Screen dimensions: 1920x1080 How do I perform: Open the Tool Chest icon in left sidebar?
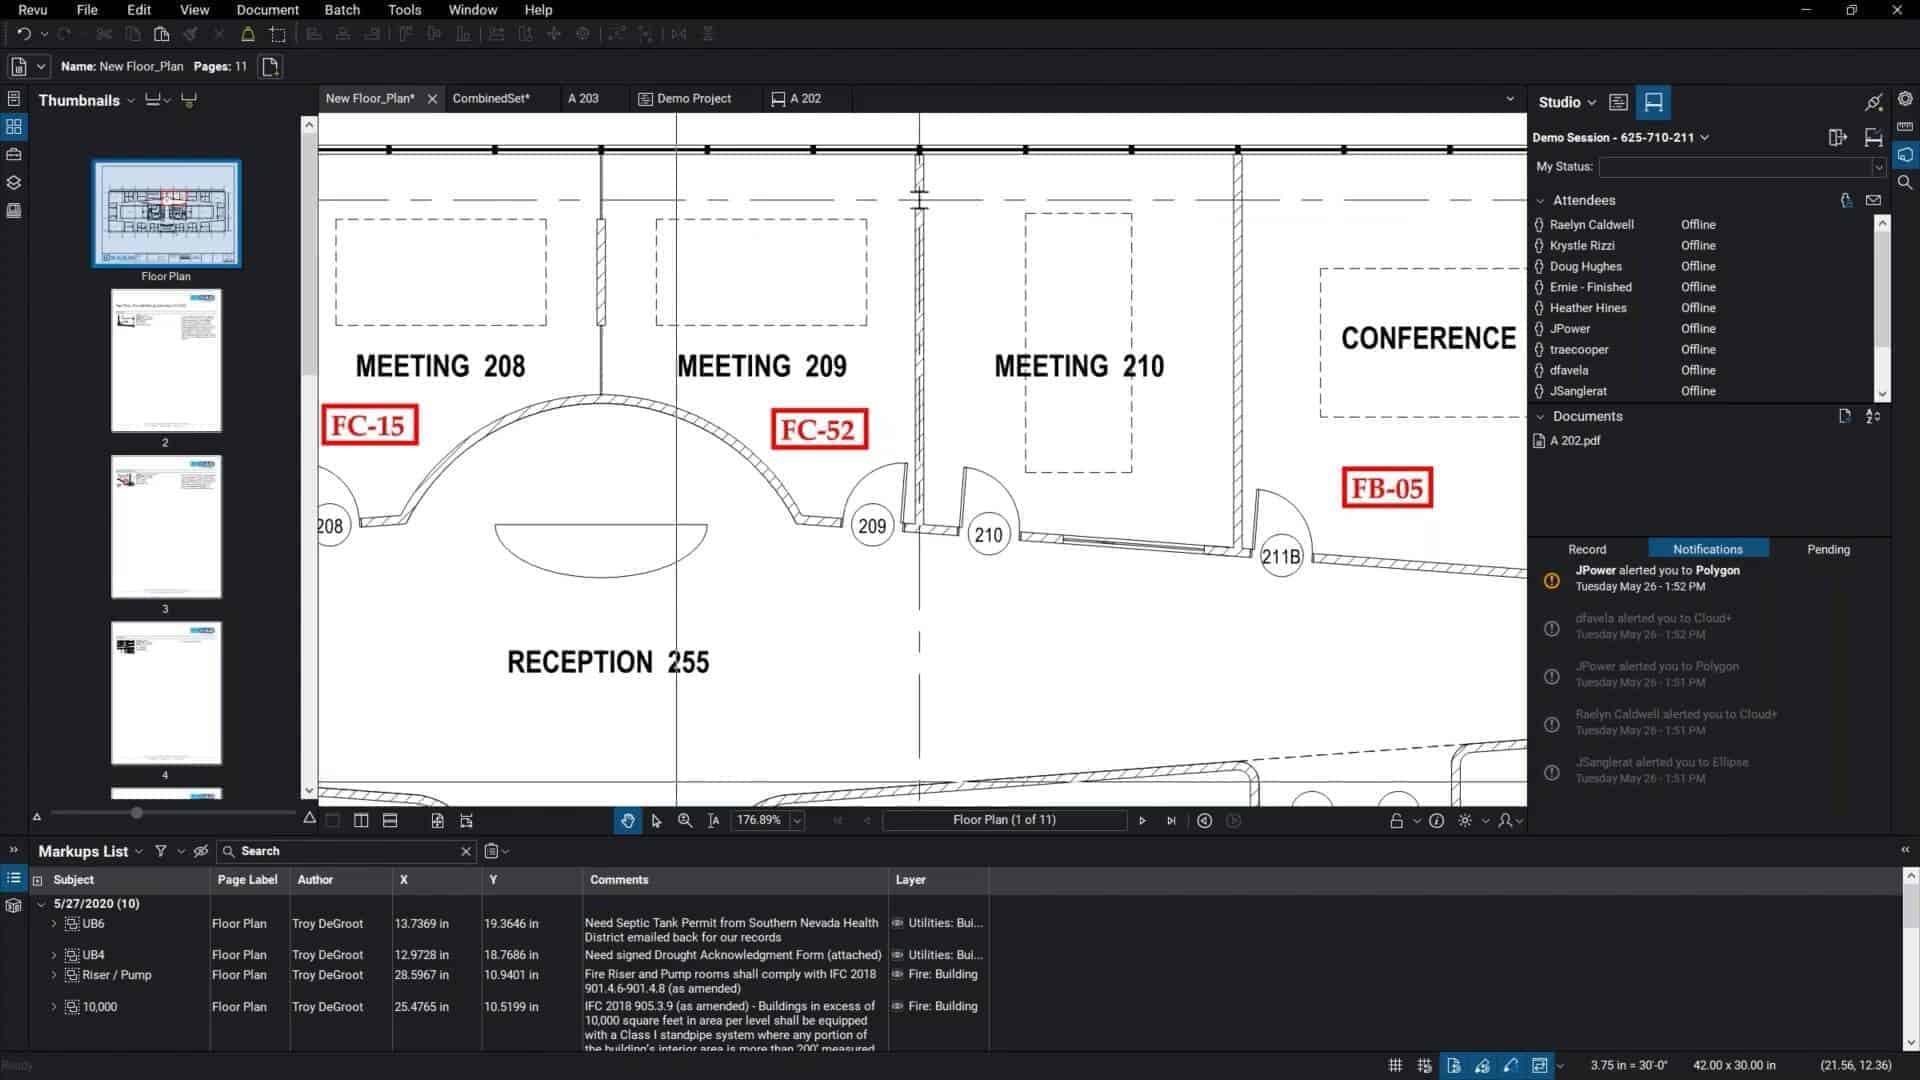(x=14, y=155)
